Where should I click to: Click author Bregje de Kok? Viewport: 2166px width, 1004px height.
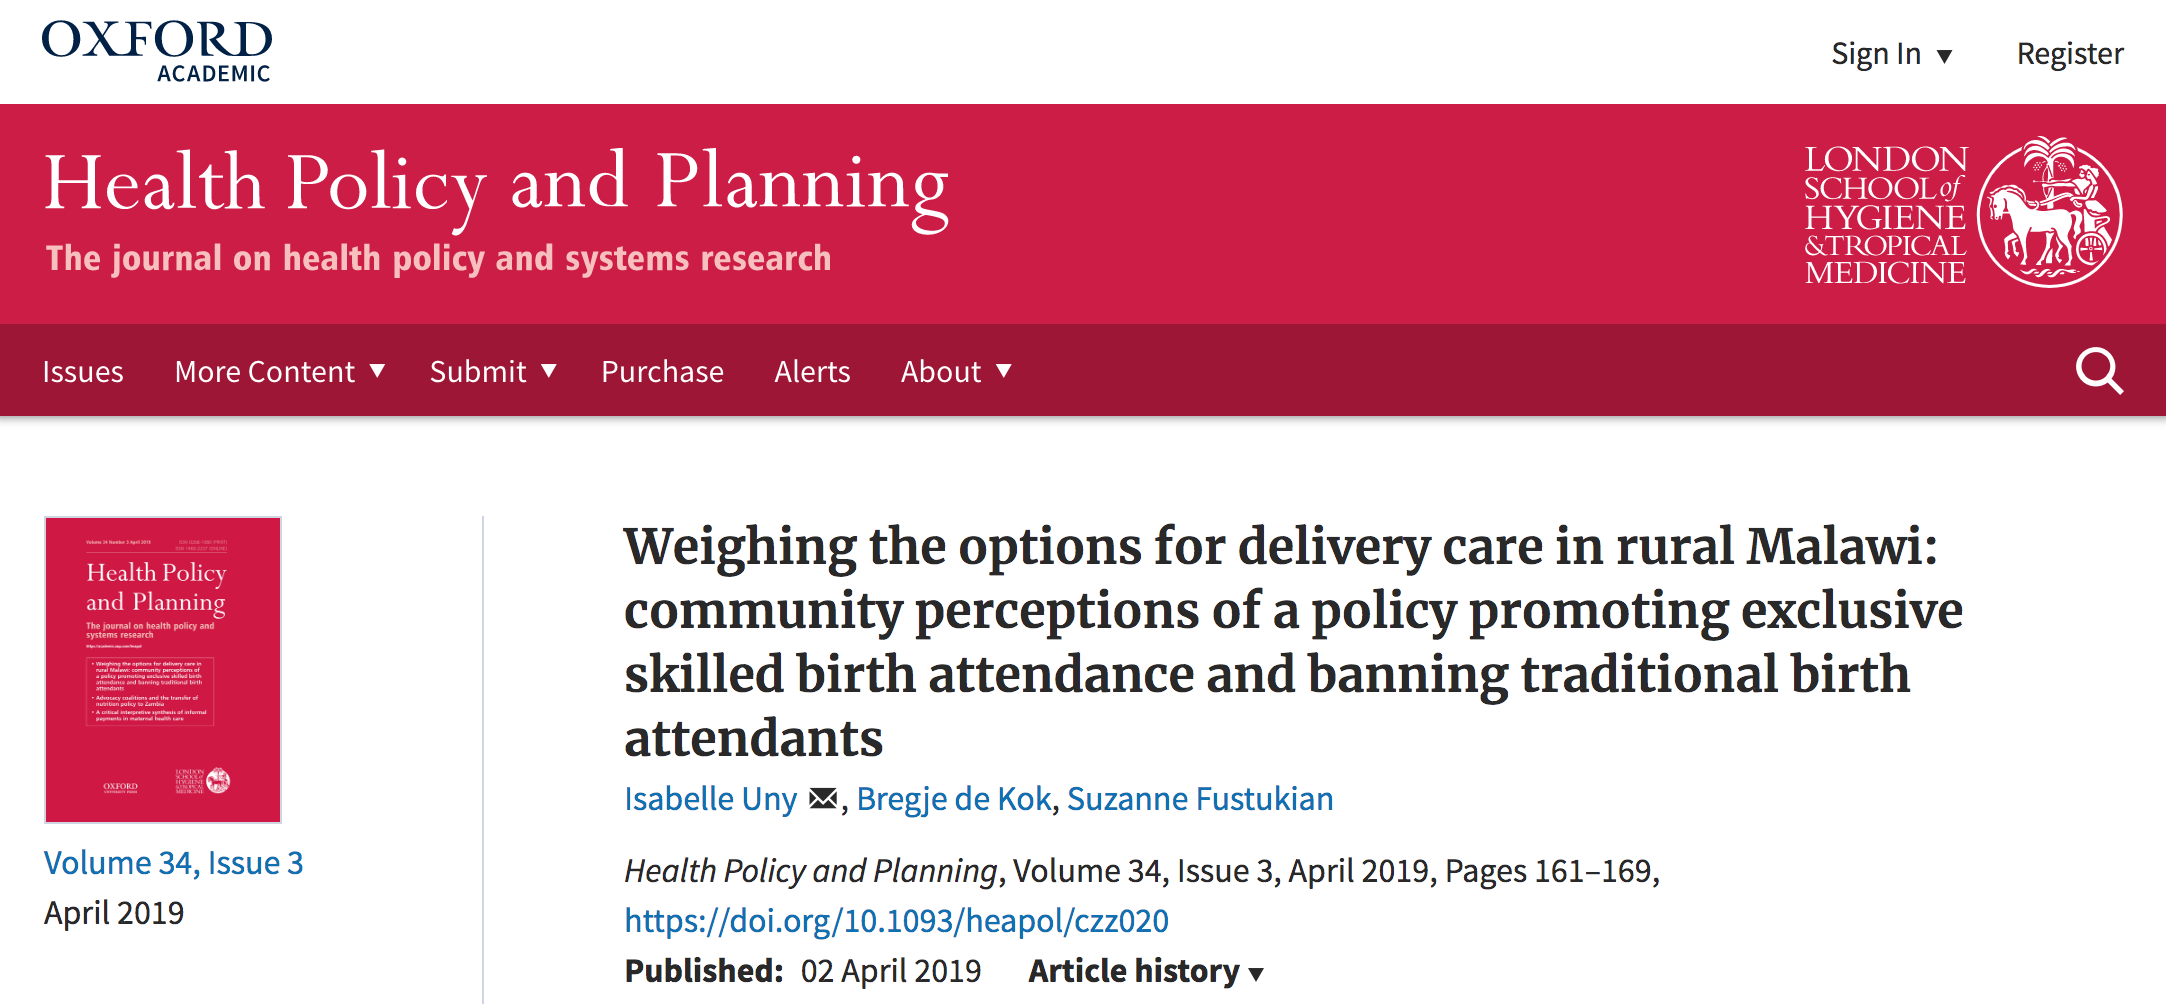coord(954,799)
